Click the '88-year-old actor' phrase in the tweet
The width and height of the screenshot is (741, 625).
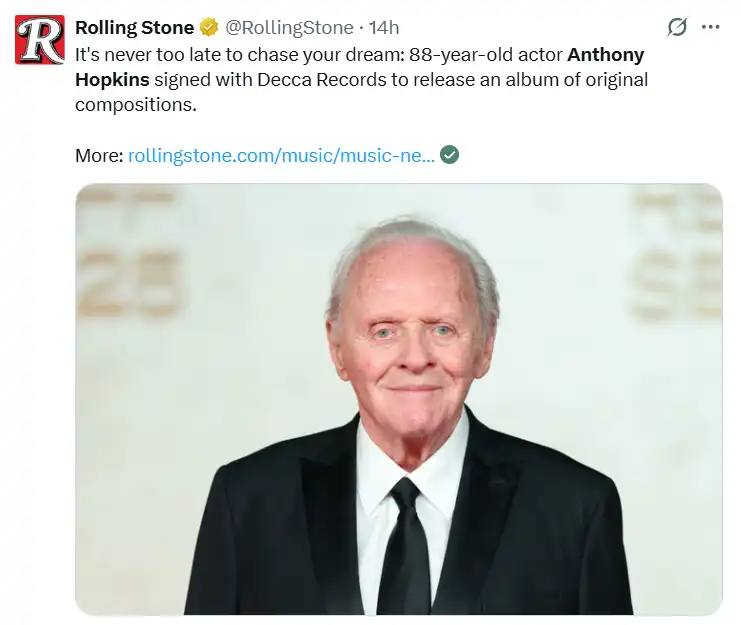click(486, 55)
